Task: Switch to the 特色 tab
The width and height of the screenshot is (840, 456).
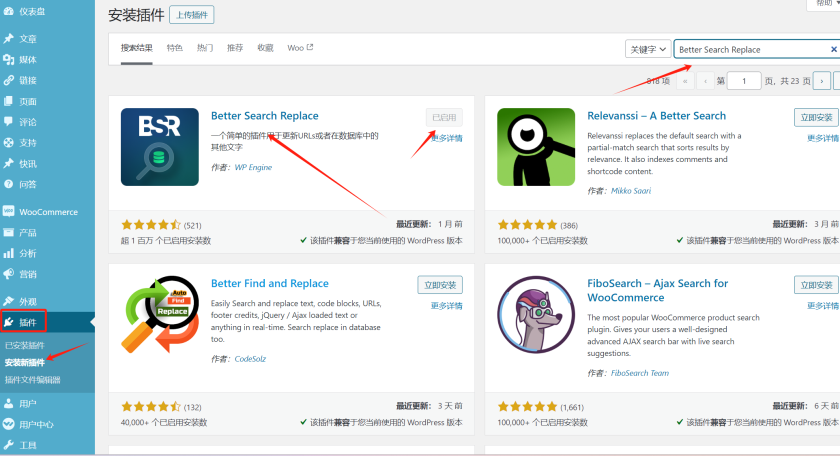Action: click(175, 48)
